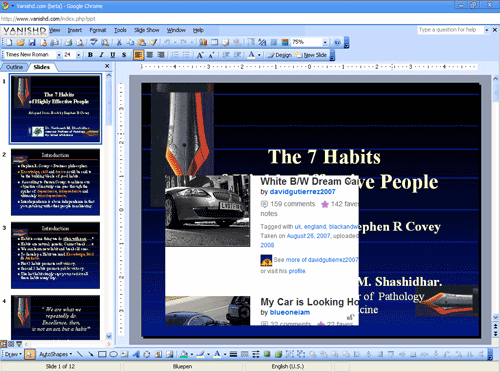Expand the font color dropdown arrow in formatting toolbar
Screen dimensions: 500x372
(259, 55)
